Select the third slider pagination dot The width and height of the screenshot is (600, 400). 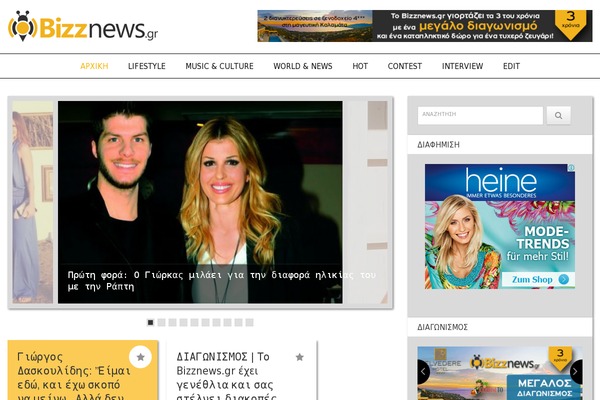click(173, 323)
